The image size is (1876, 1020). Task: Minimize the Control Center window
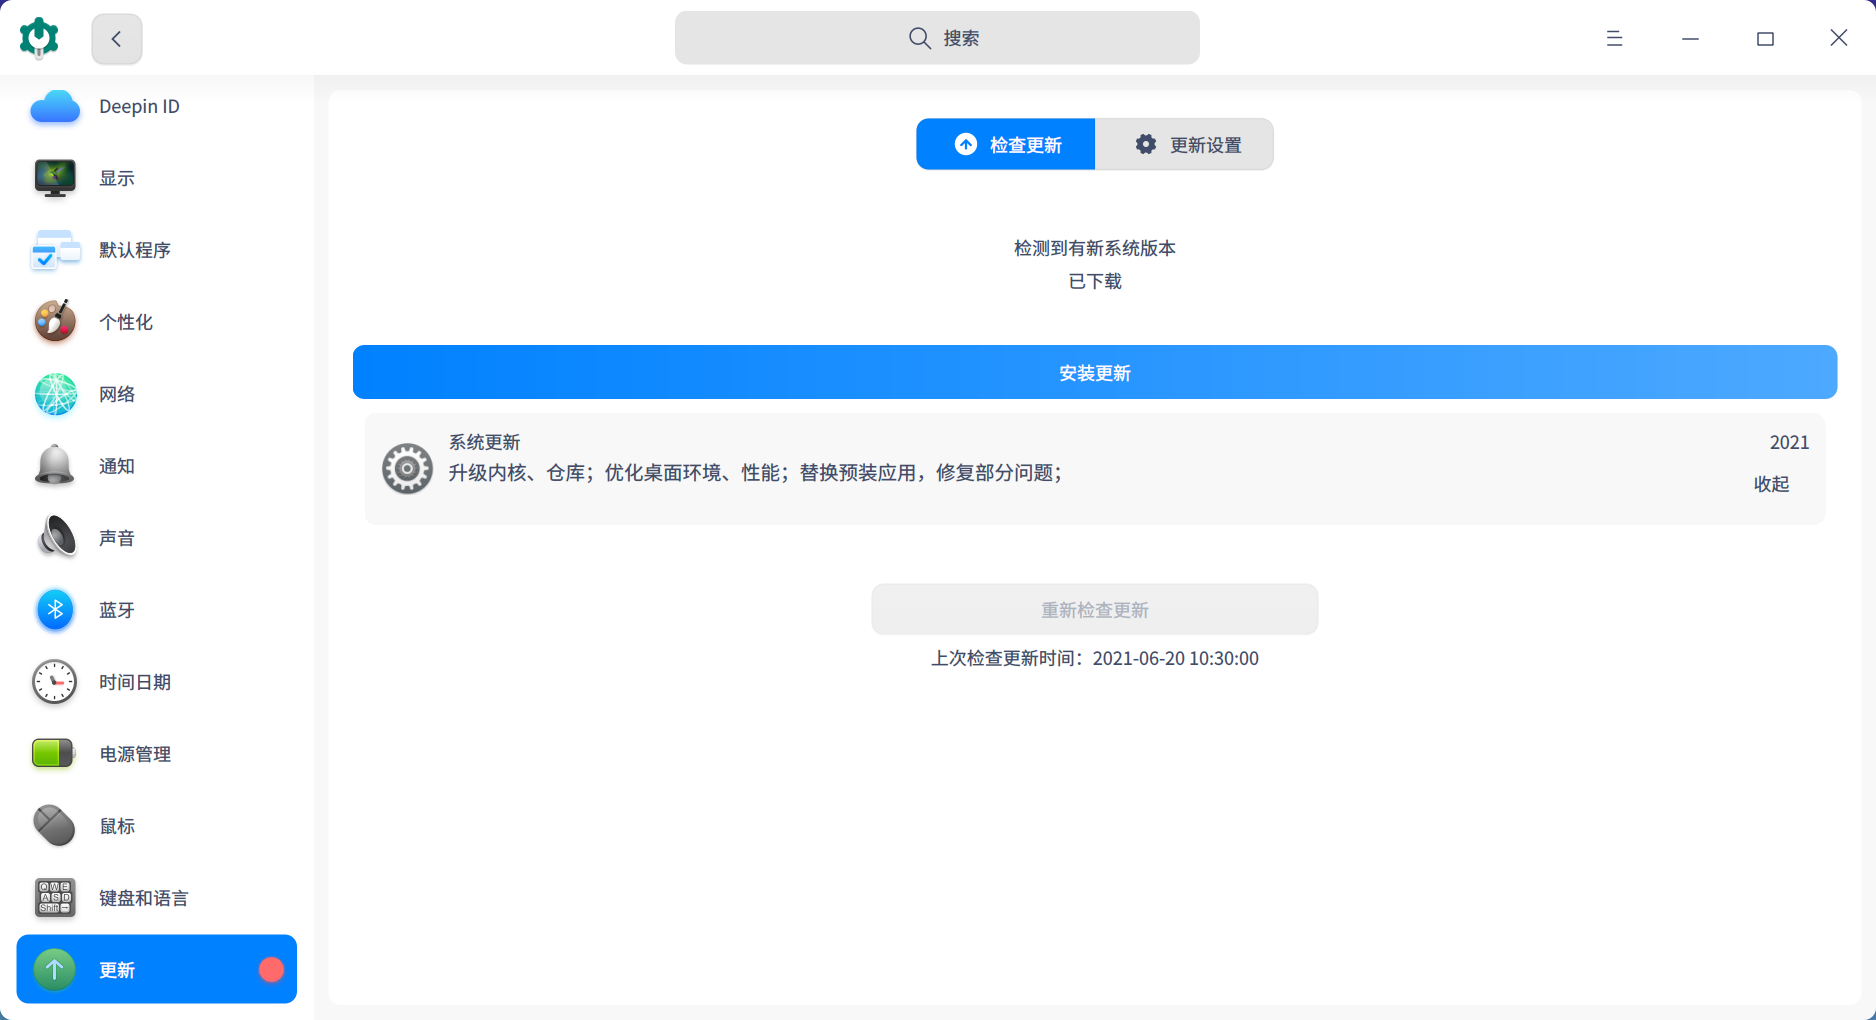tap(1690, 38)
